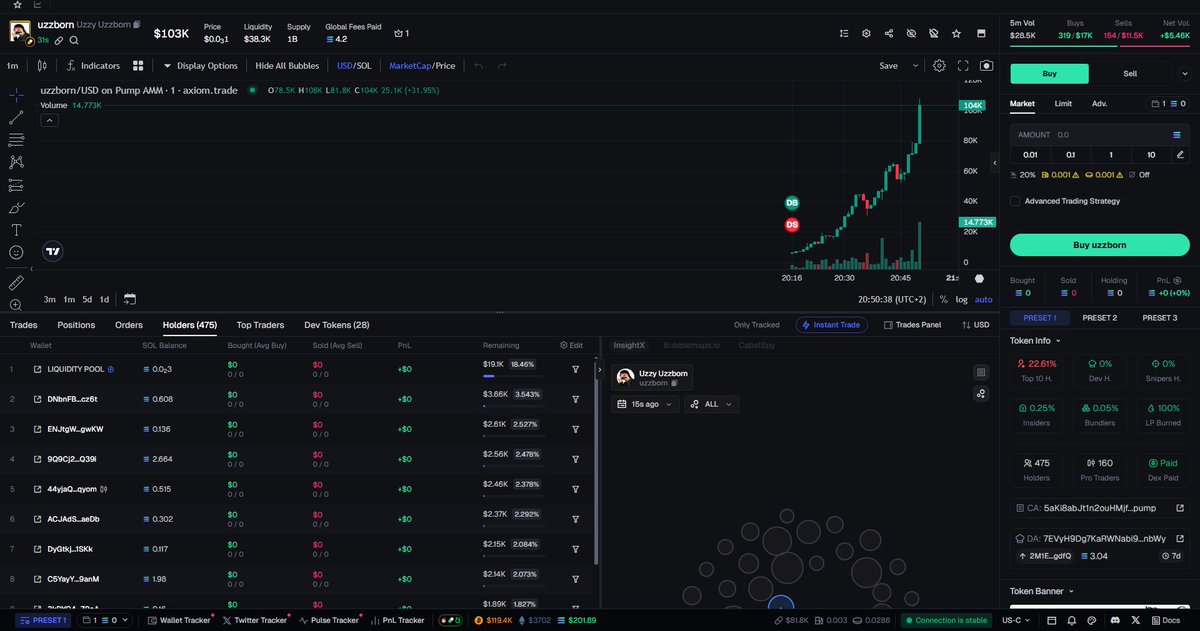Search the token with magnifier icon
The image size is (1200, 631).
pos(74,40)
